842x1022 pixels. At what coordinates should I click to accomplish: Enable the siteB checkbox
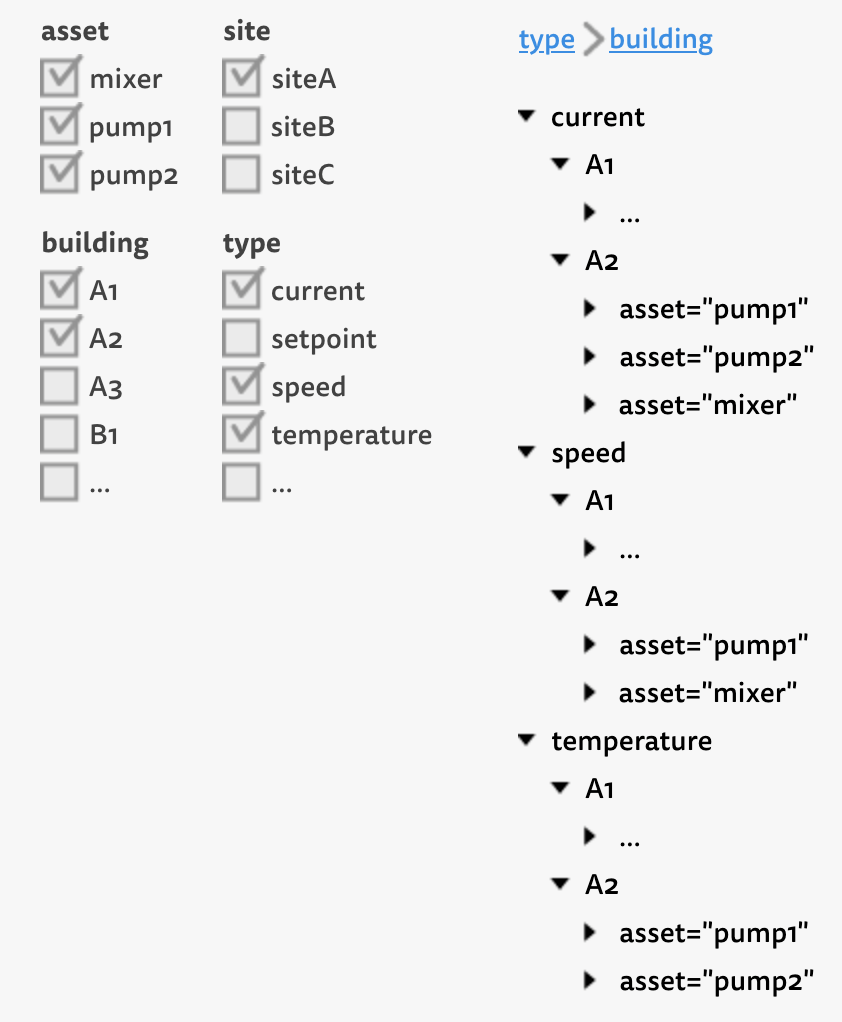point(241,127)
